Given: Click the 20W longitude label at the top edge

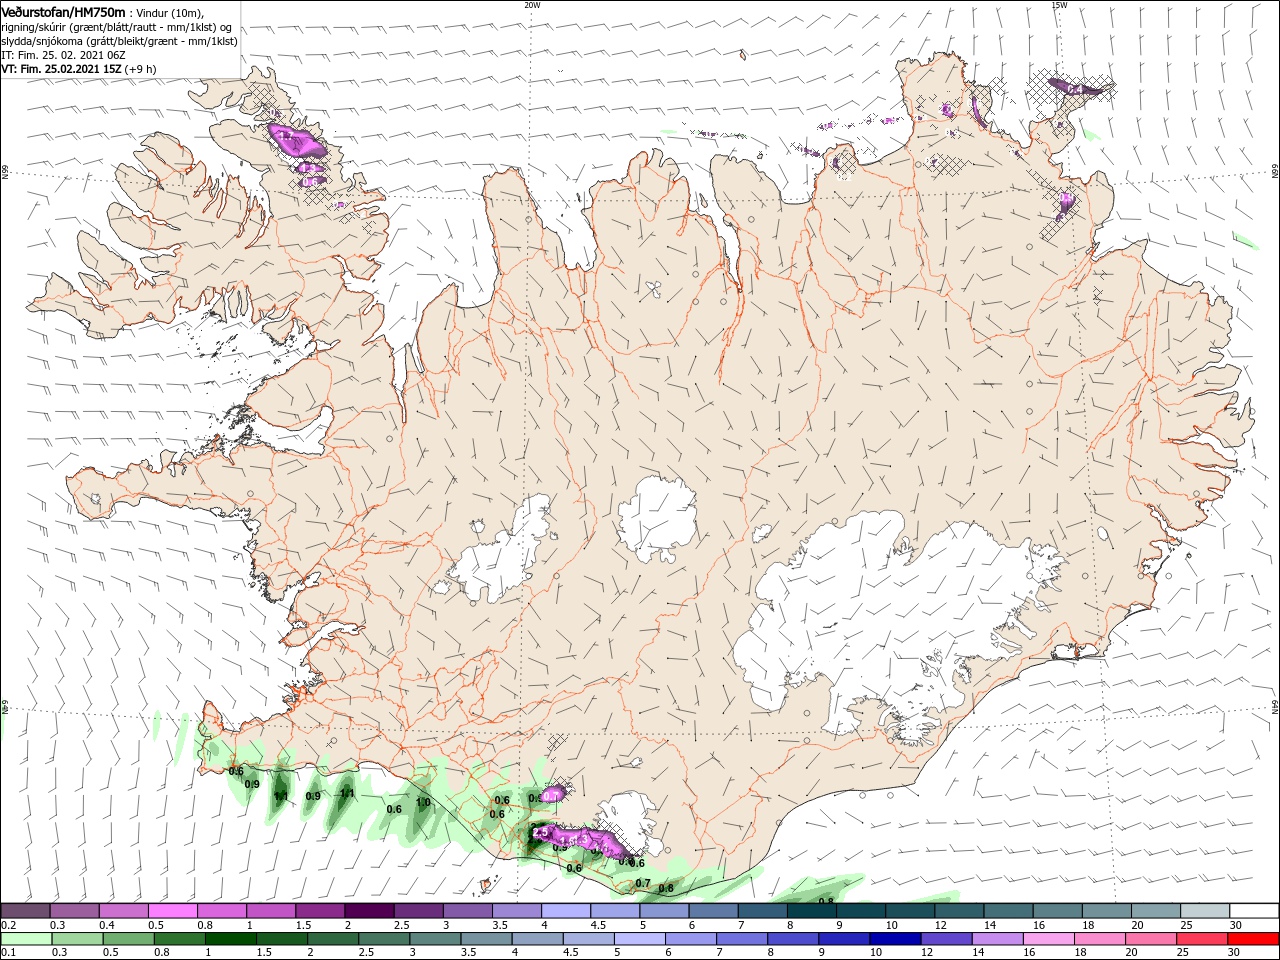Looking at the screenshot, I should 532,5.
